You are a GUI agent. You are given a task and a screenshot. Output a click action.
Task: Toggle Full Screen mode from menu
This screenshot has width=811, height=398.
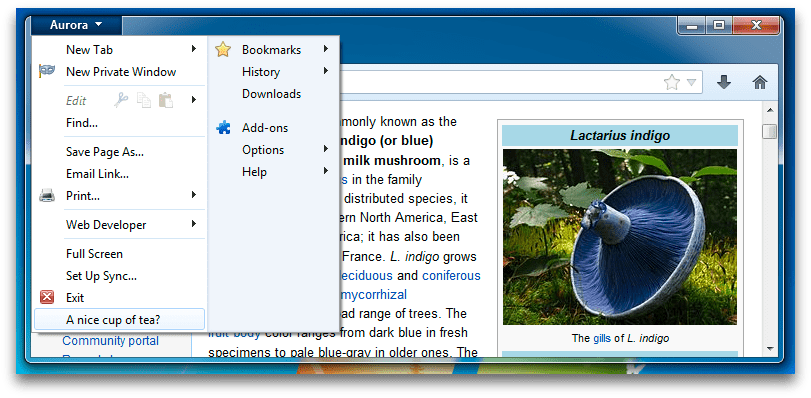coord(119,254)
